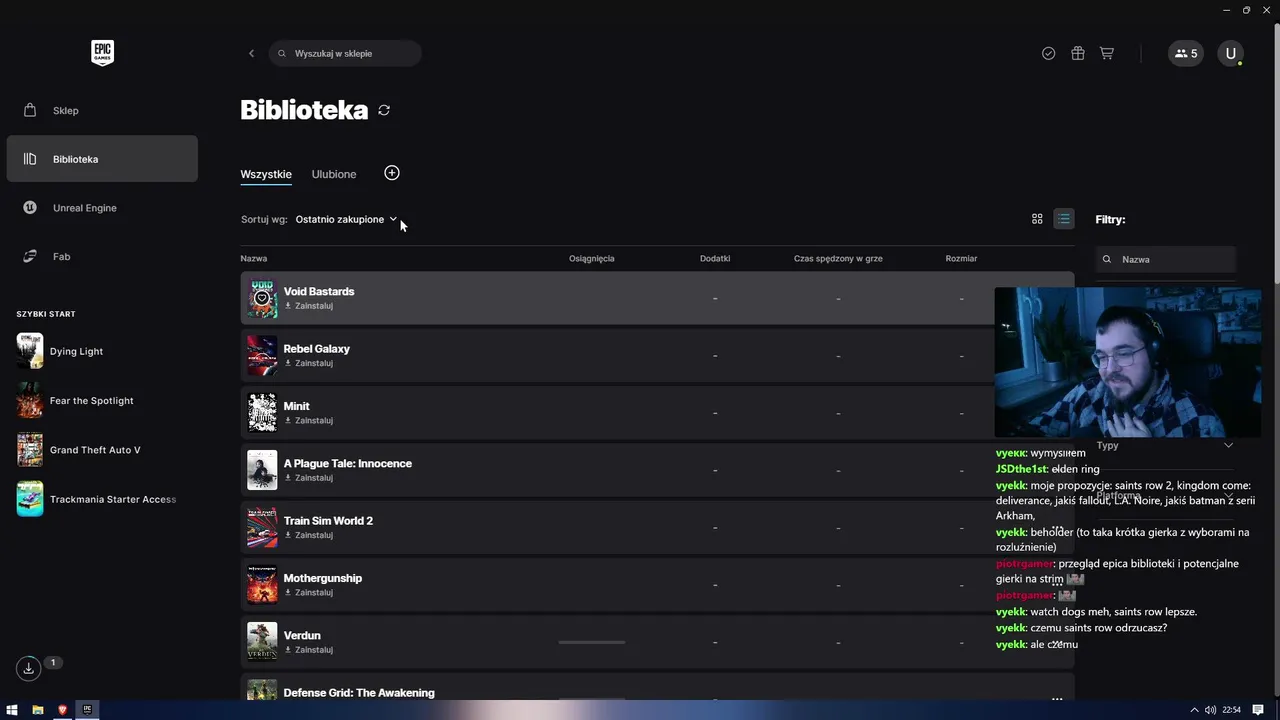Click the Mothergunship thumbnail
The width and height of the screenshot is (1280, 720).
[262, 584]
